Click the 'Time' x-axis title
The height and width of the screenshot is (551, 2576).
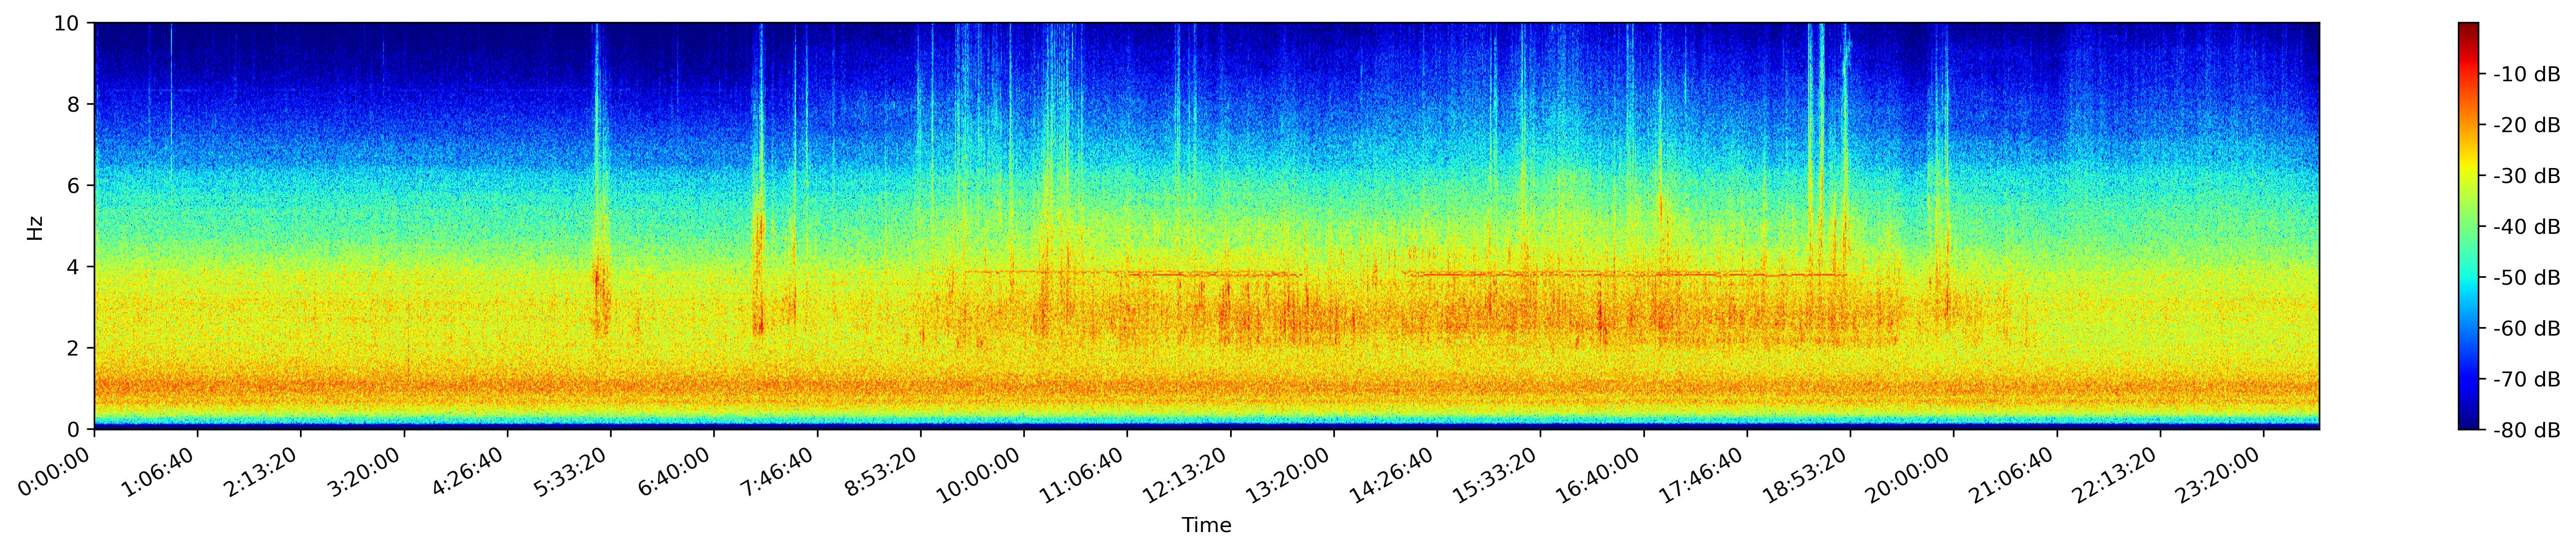tap(1206, 526)
